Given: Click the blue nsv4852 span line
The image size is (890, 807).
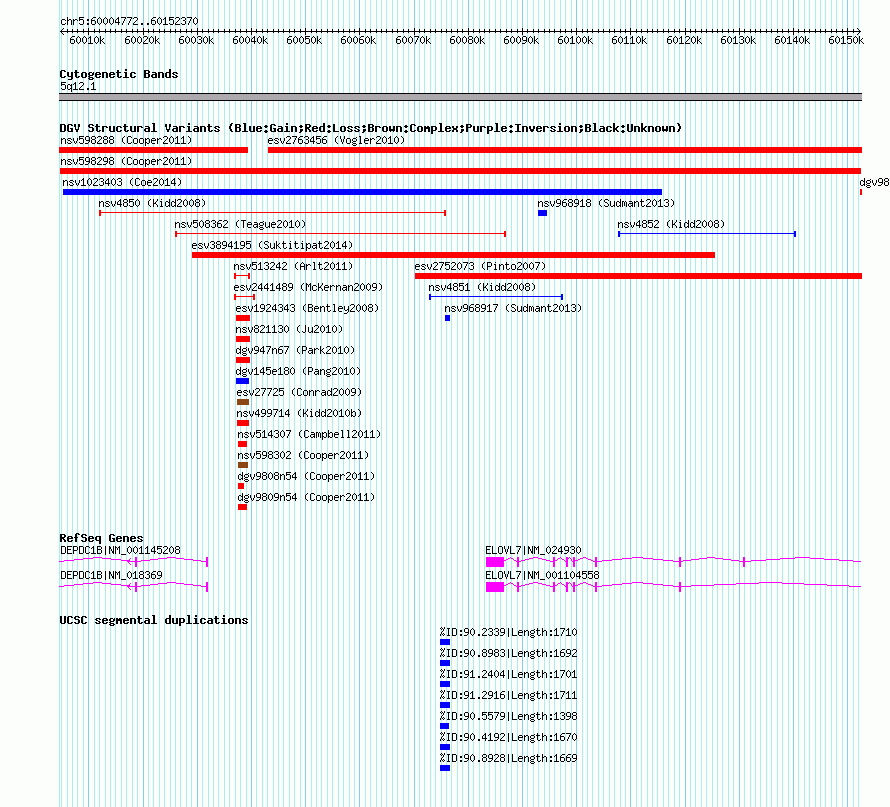Looking at the screenshot, I should (707, 234).
